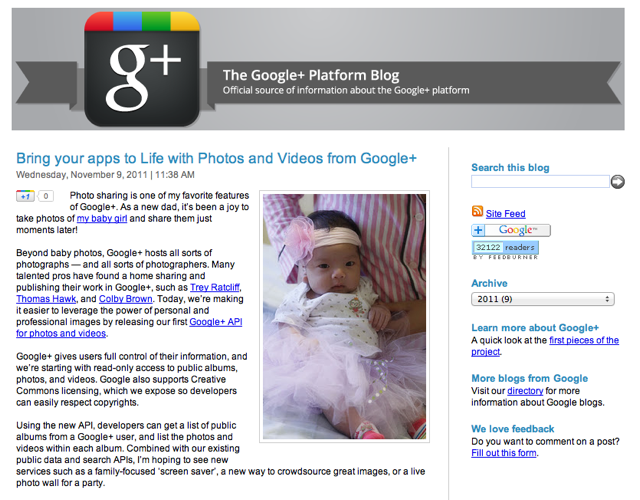Open the Site Feed link

tap(506, 213)
